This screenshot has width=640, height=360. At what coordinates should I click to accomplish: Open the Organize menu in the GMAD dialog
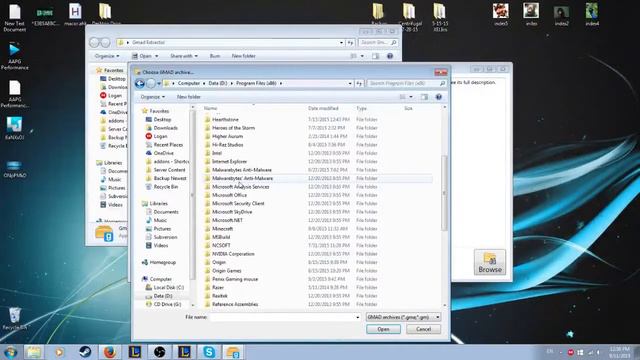(x=153, y=97)
